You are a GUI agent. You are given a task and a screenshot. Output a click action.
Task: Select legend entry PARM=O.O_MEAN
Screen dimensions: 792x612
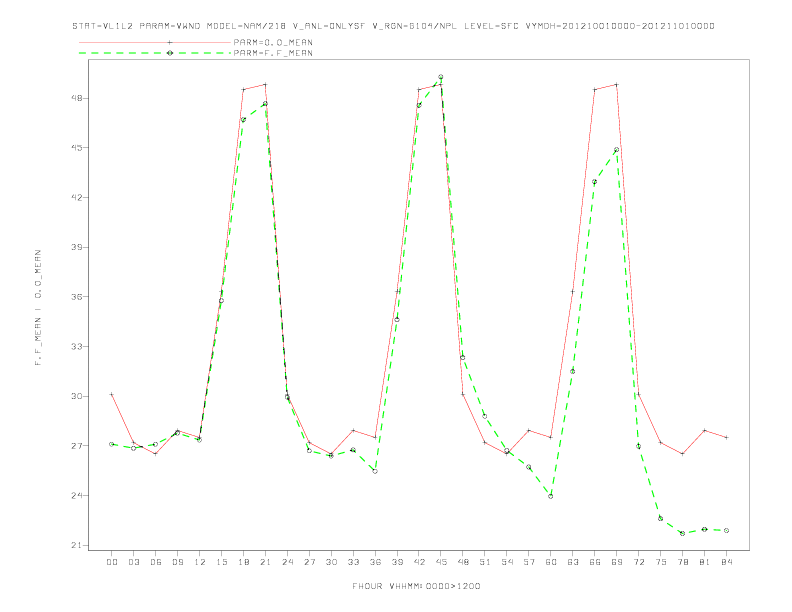tap(273, 42)
